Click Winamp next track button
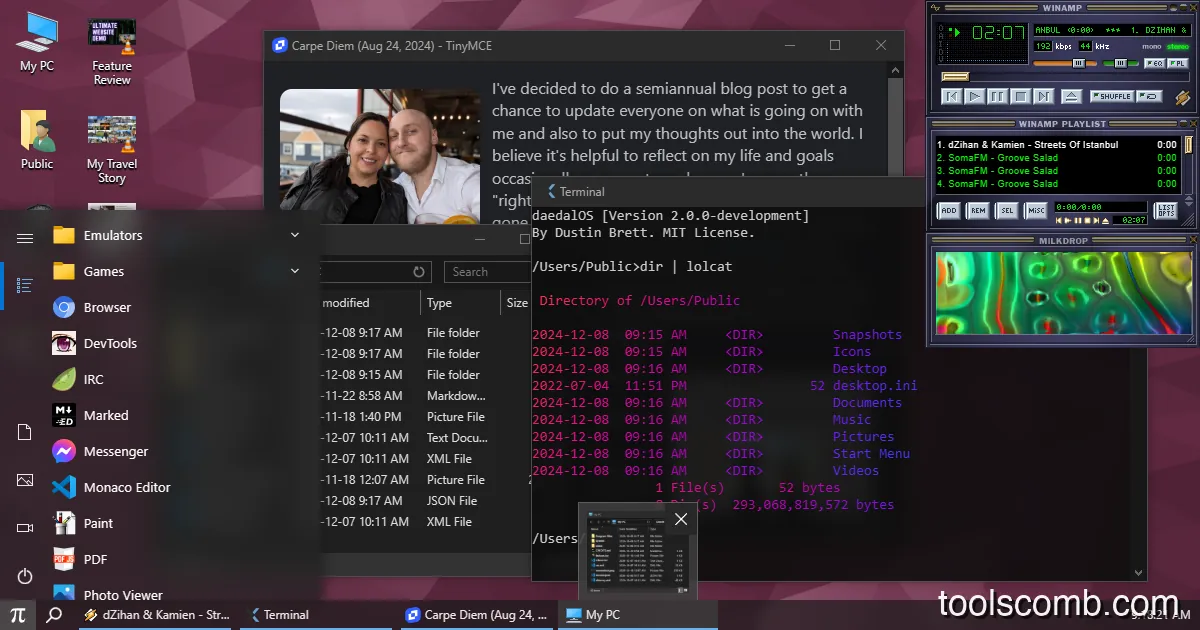Image resolution: width=1200 pixels, height=630 pixels. coord(1044,96)
